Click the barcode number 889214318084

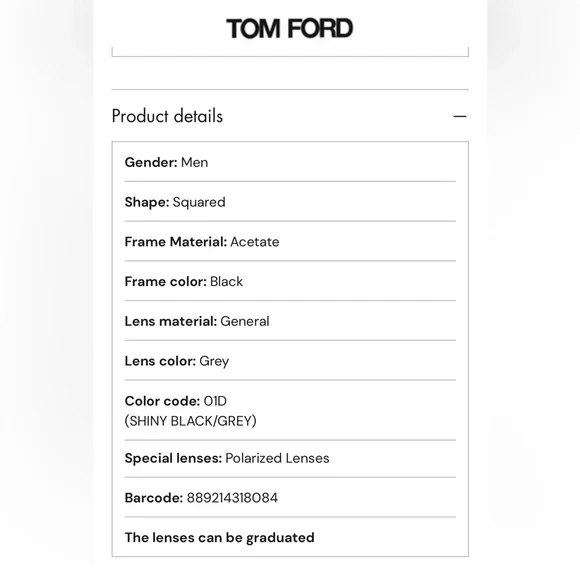[x=232, y=498]
